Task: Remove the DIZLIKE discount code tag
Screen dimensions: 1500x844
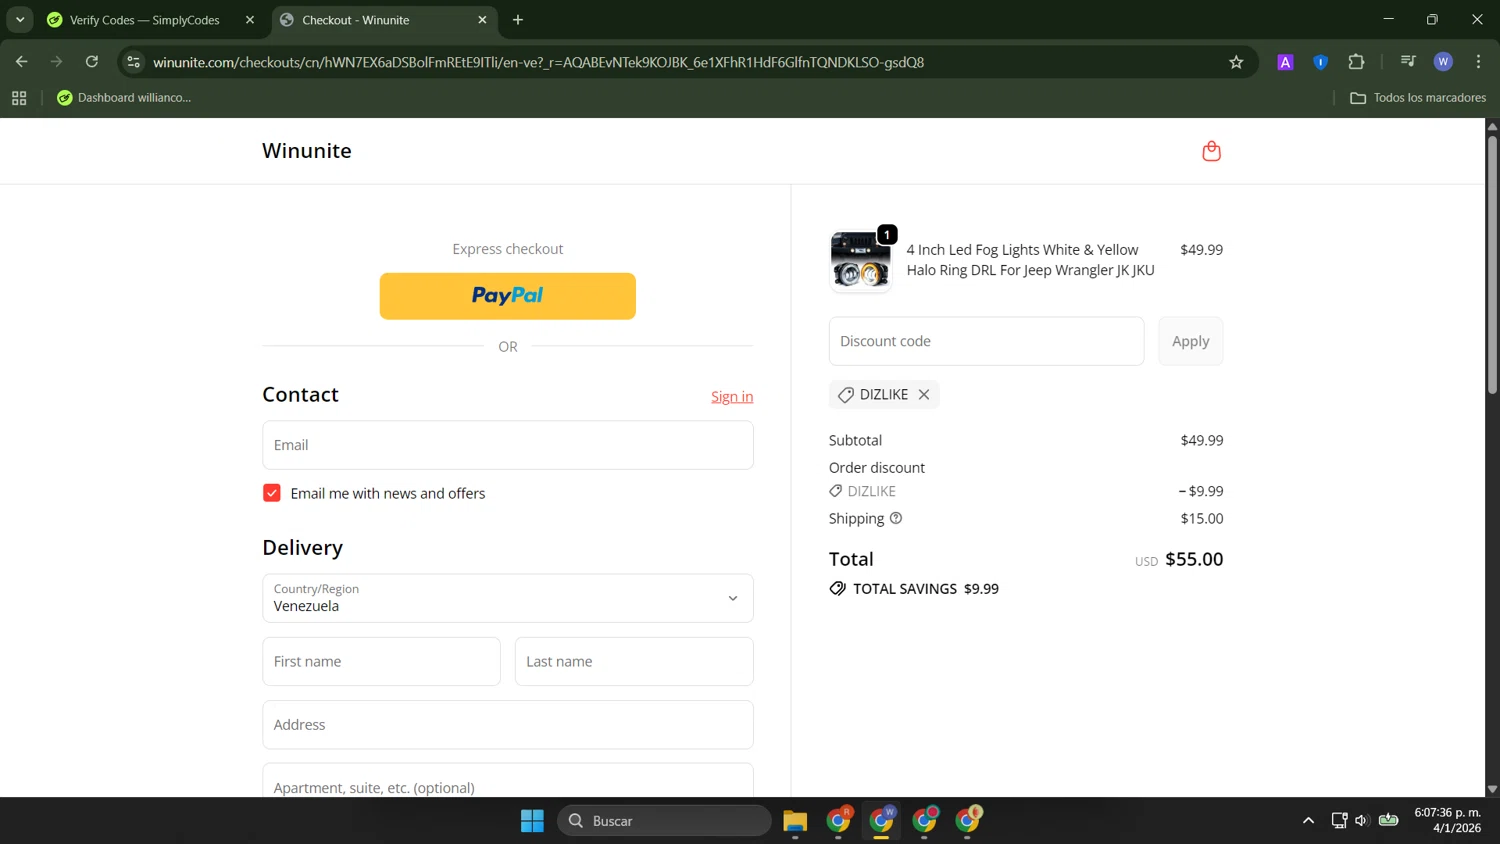Action: click(924, 395)
